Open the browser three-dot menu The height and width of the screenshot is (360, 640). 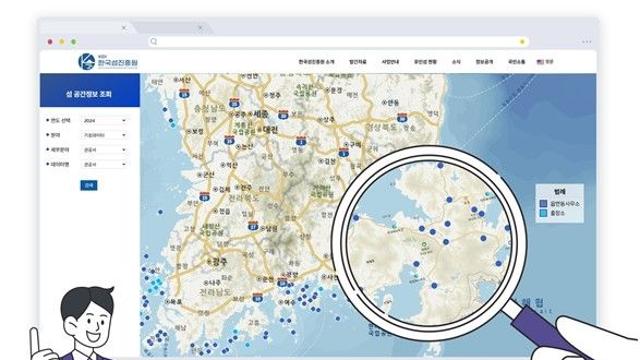[x=587, y=42]
